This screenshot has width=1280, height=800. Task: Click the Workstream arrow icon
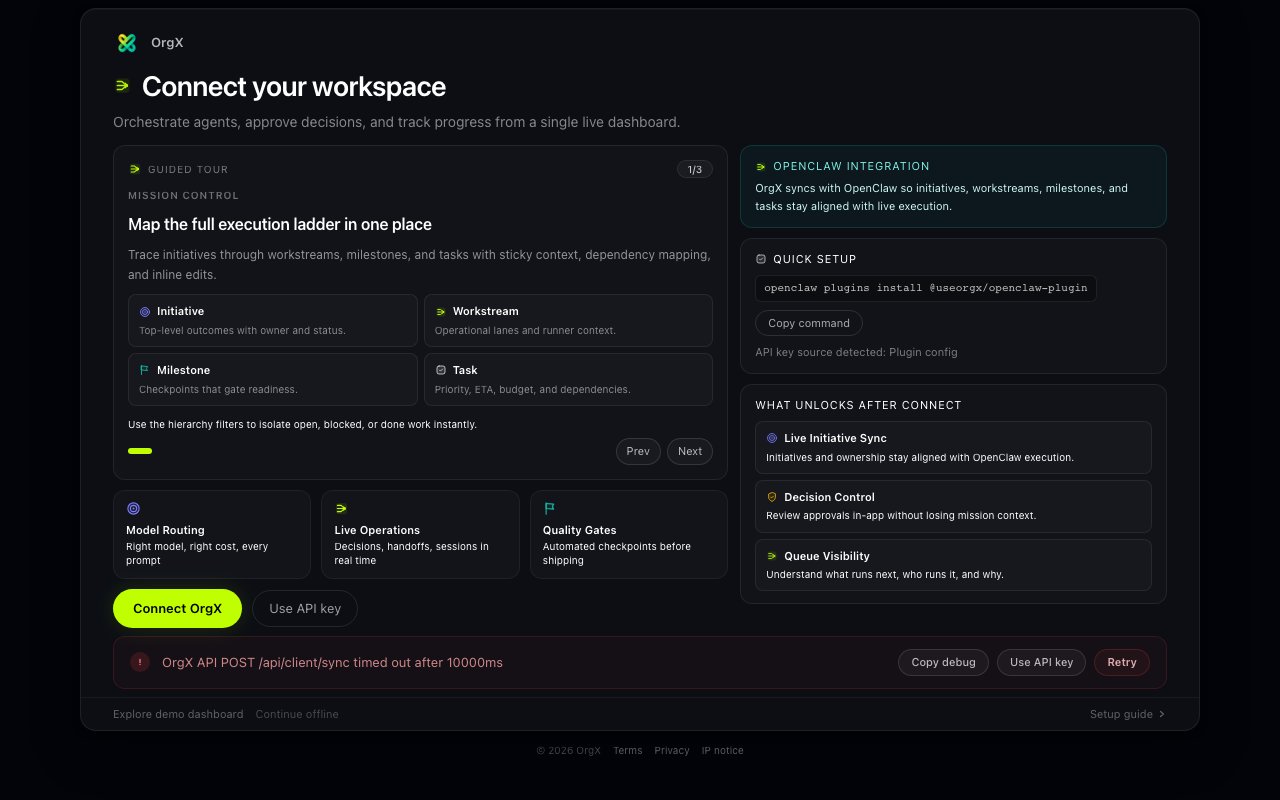pos(441,311)
